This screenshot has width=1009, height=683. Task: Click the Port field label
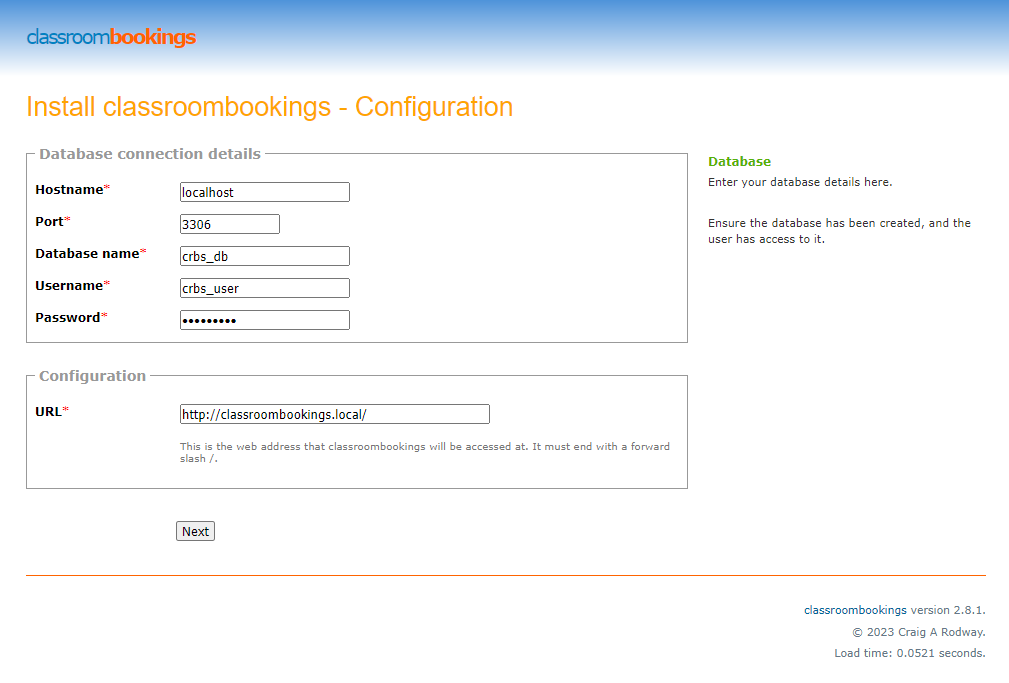(x=49, y=222)
